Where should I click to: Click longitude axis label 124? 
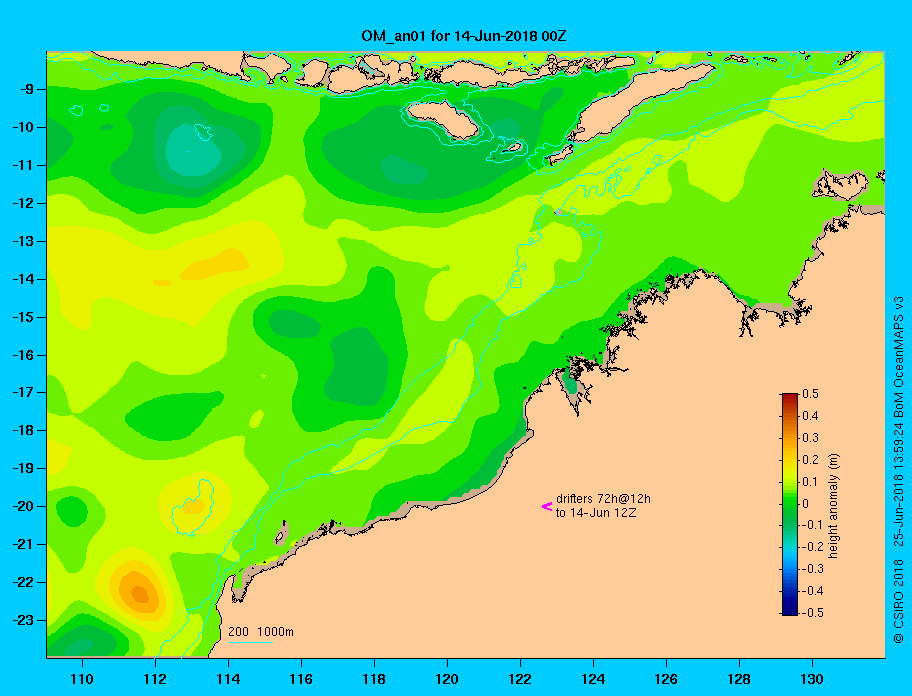pyautogui.click(x=593, y=679)
